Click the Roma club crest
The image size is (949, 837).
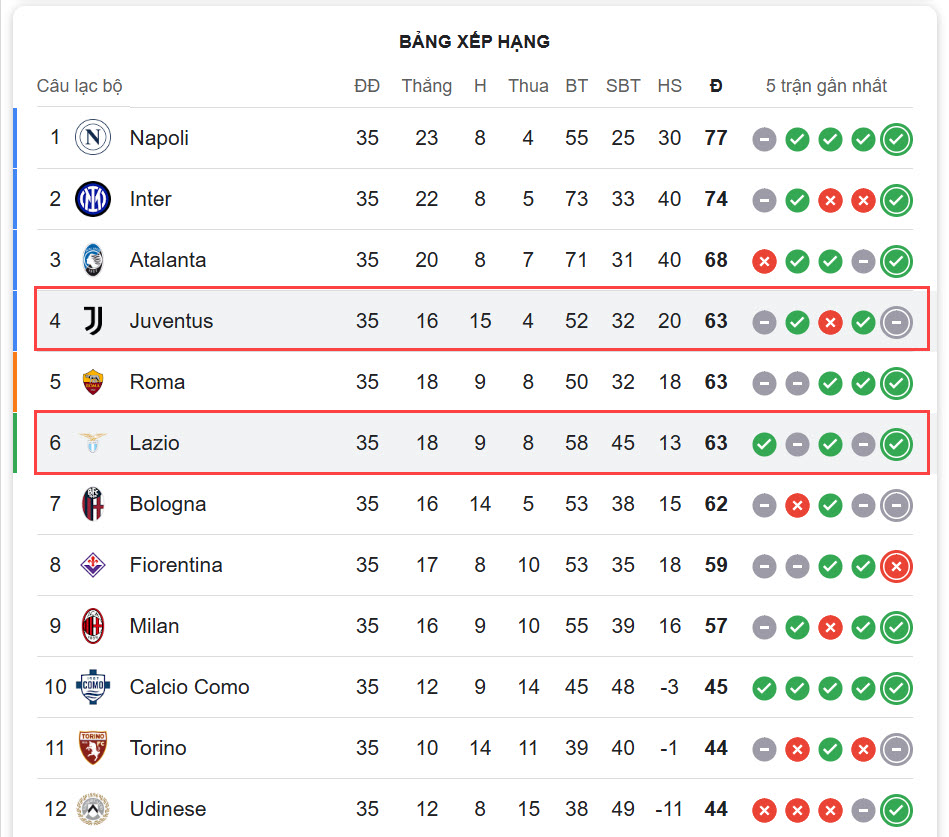click(x=93, y=382)
